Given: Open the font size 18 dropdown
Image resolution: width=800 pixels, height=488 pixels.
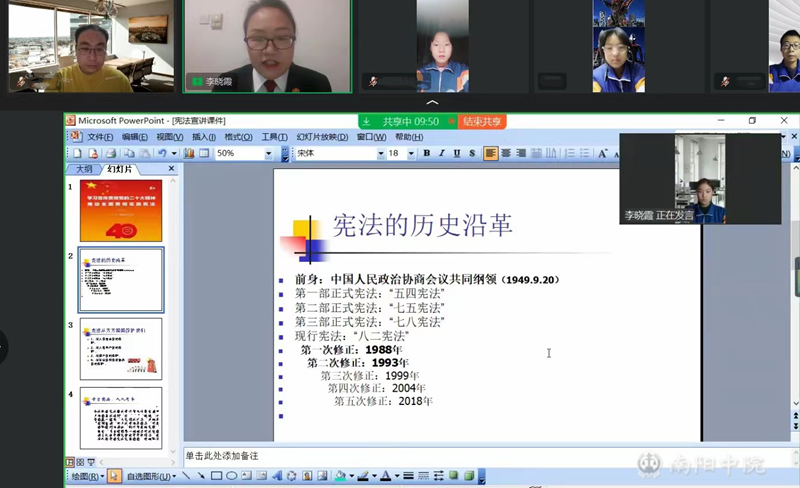Looking at the screenshot, I should tap(410, 154).
